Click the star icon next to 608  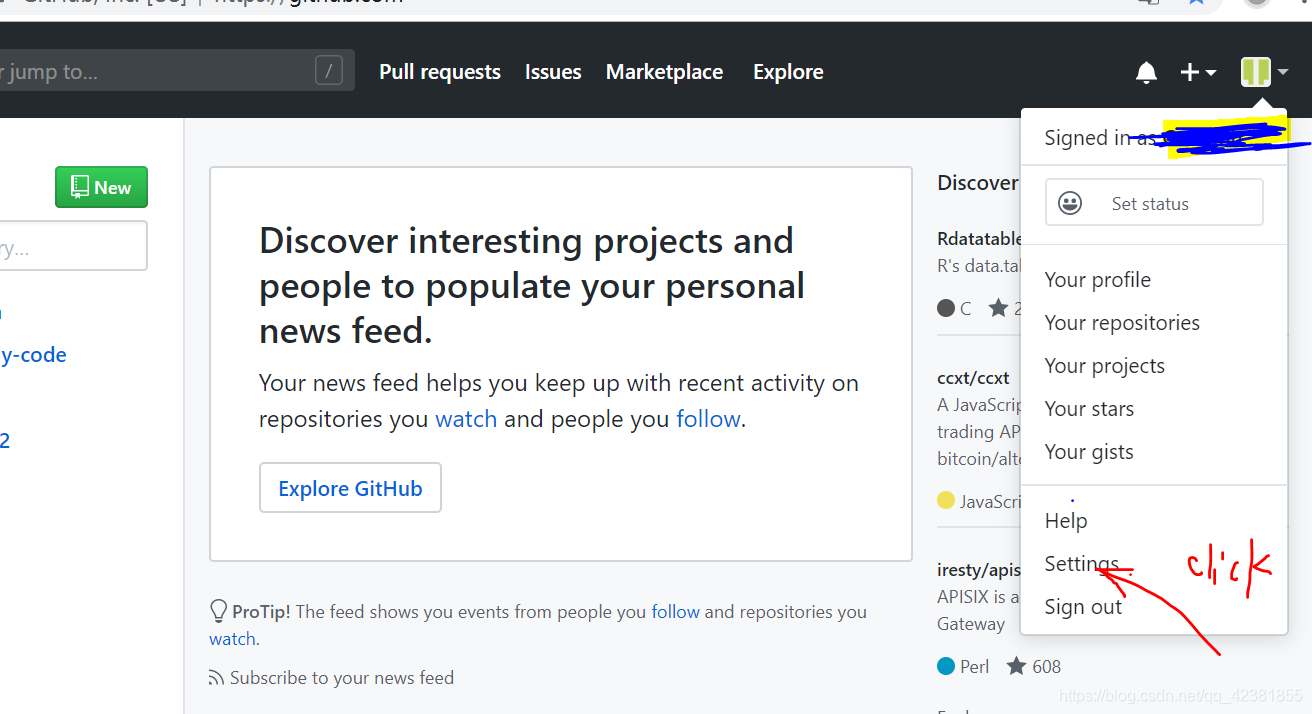tap(1016, 666)
